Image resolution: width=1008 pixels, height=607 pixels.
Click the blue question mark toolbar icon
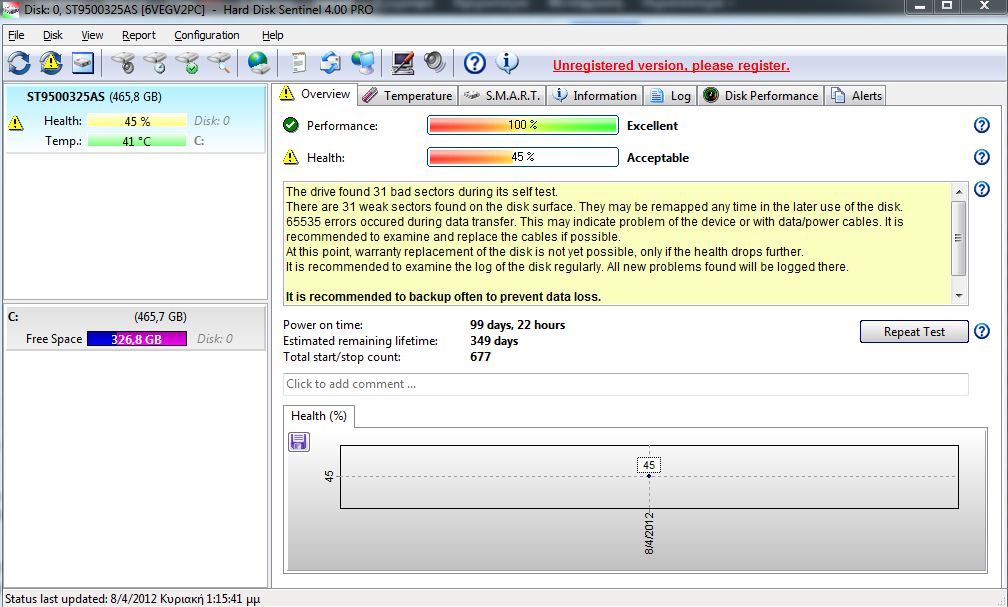point(474,63)
